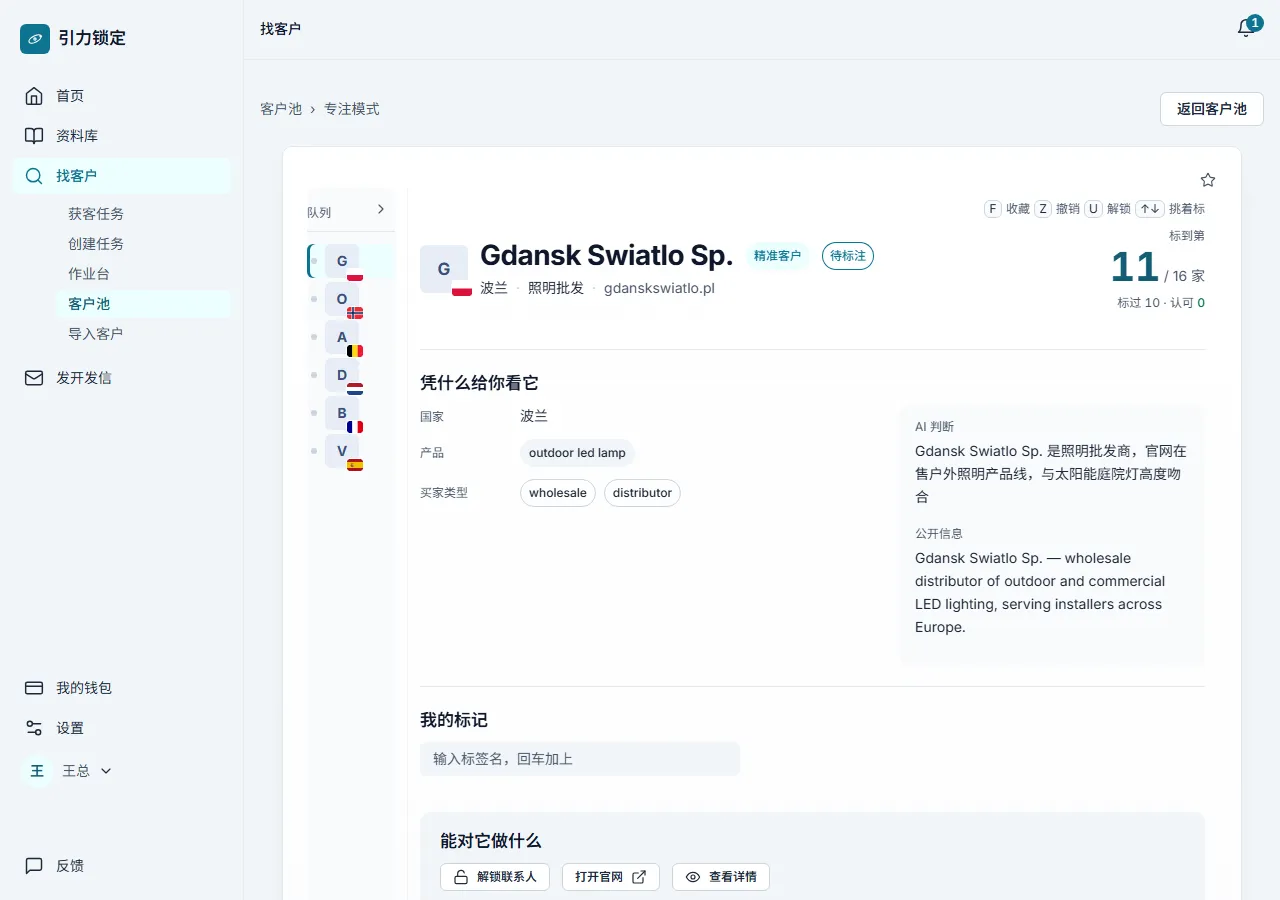Click the 专注模式 breadcrumb text
1280x900 pixels.
[x=351, y=109]
